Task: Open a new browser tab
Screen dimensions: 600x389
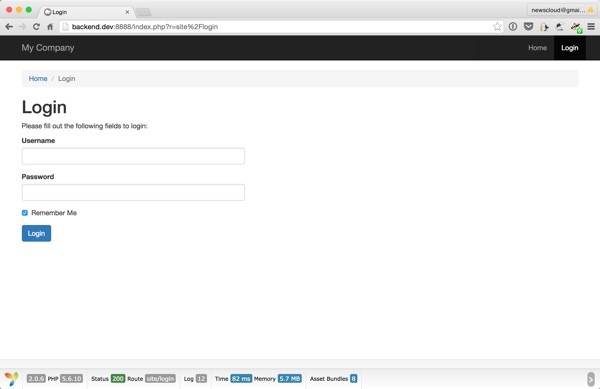Action: coord(143,13)
